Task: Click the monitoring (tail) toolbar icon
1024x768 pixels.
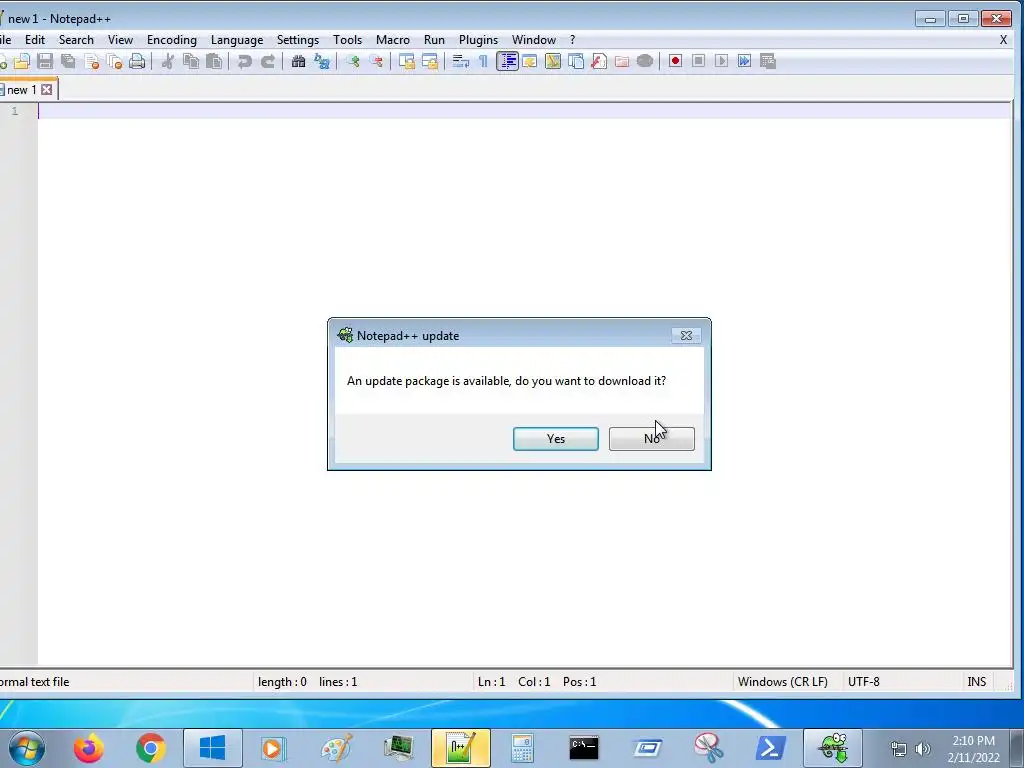Action: (x=645, y=61)
